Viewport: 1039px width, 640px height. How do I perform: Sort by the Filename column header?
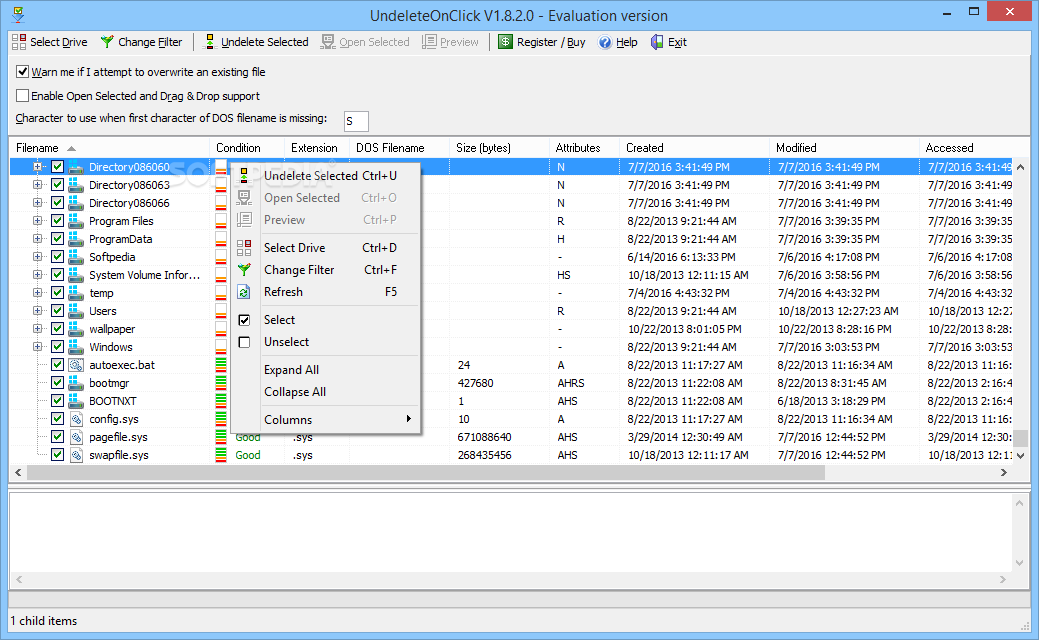(x=109, y=148)
